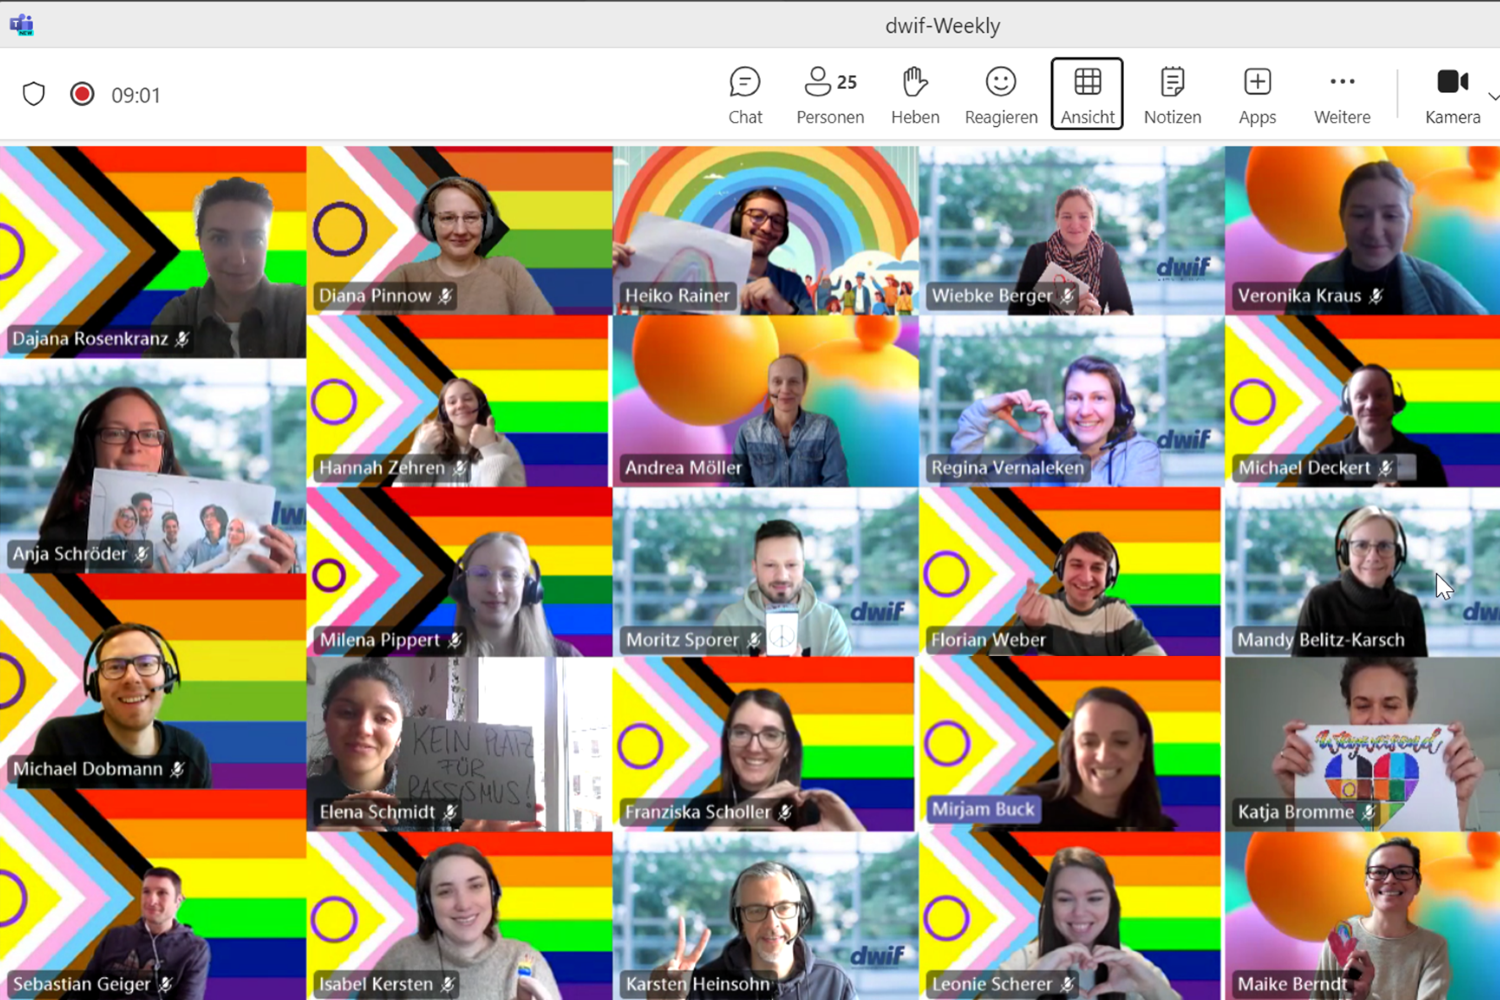This screenshot has height=1000, width=1500.
Task: Open the Reagieren reactions menu
Action: [1000, 95]
